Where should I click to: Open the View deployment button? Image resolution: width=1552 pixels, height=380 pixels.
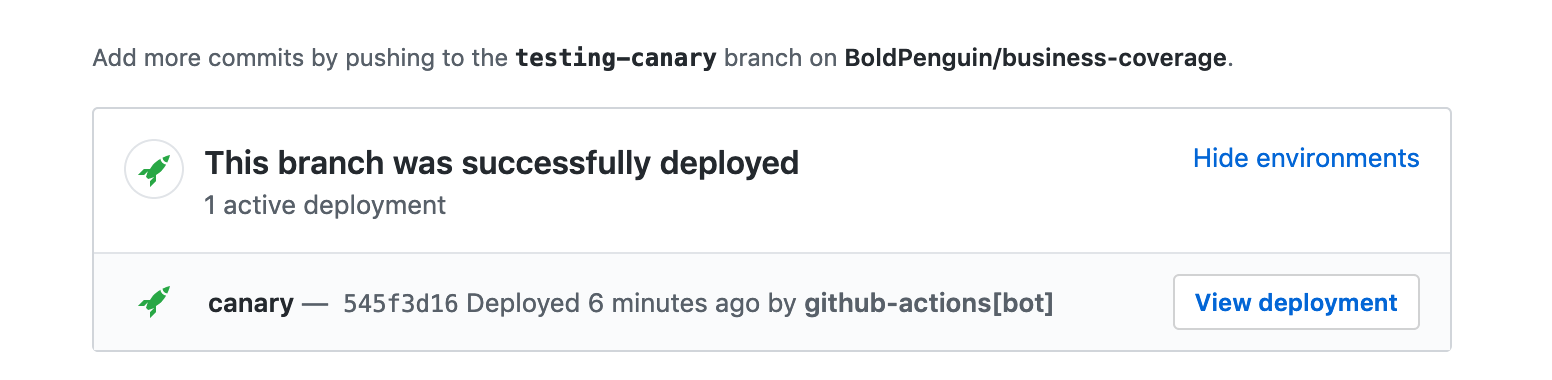click(x=1296, y=302)
